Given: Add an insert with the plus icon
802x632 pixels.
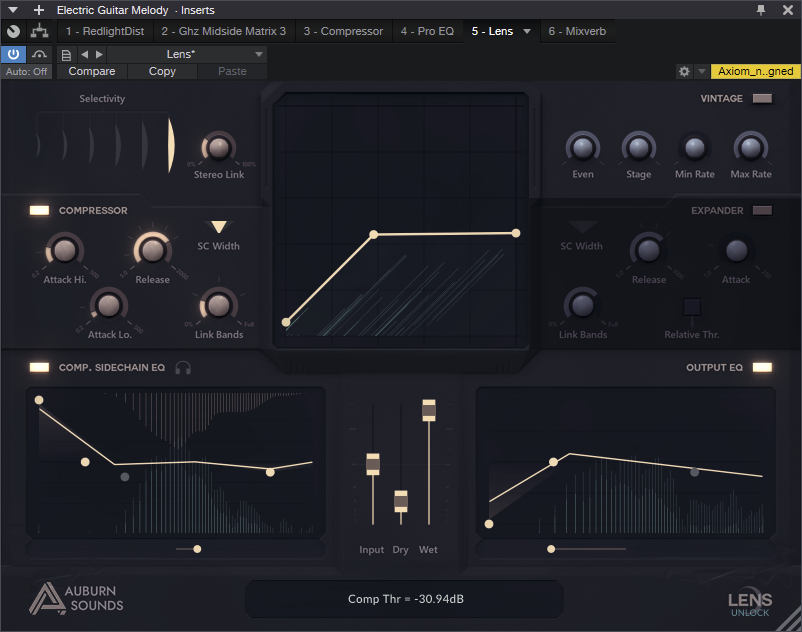Looking at the screenshot, I should 38,10.
